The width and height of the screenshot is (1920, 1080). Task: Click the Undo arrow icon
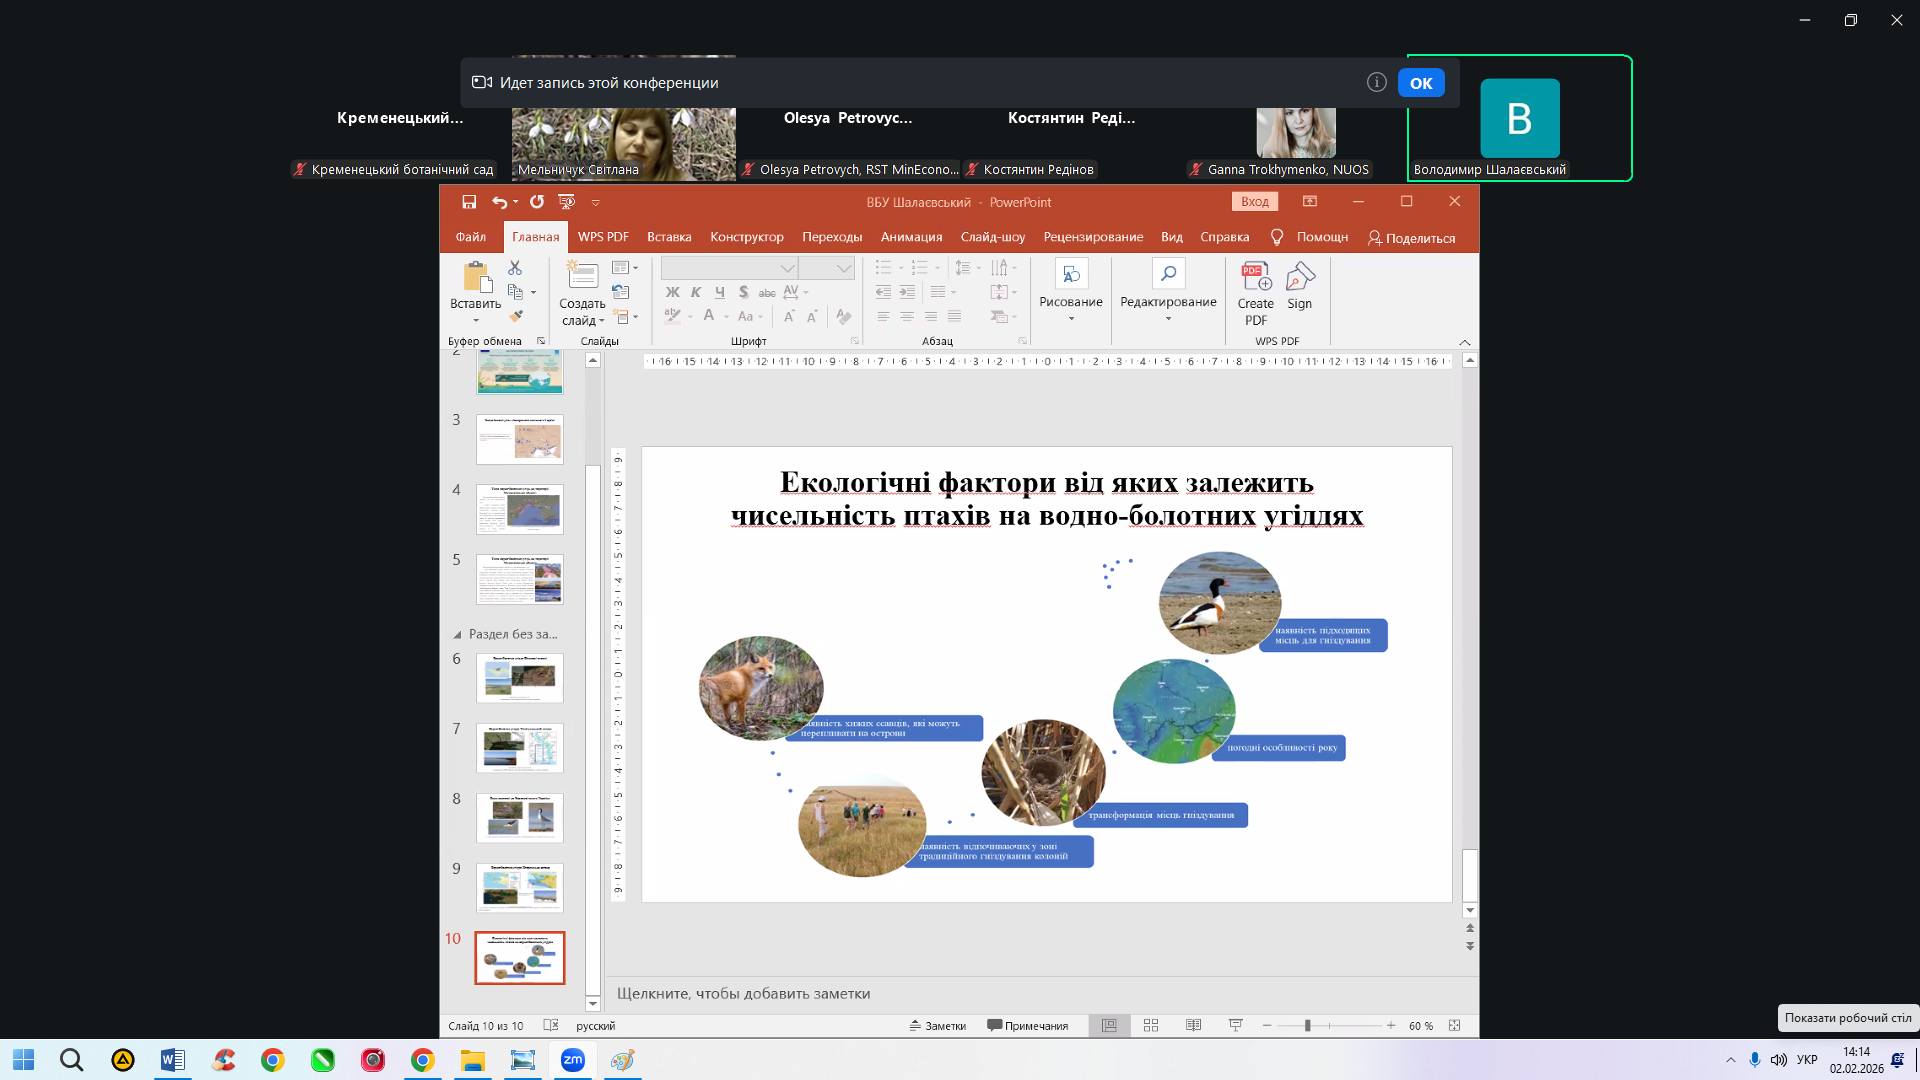click(499, 202)
